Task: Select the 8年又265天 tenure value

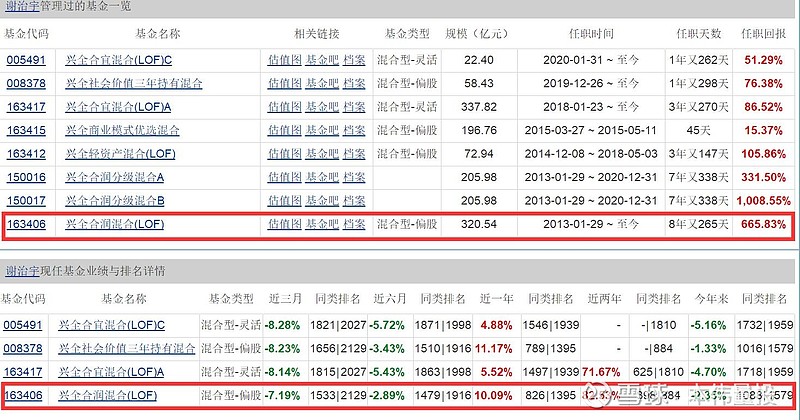Action: click(698, 224)
